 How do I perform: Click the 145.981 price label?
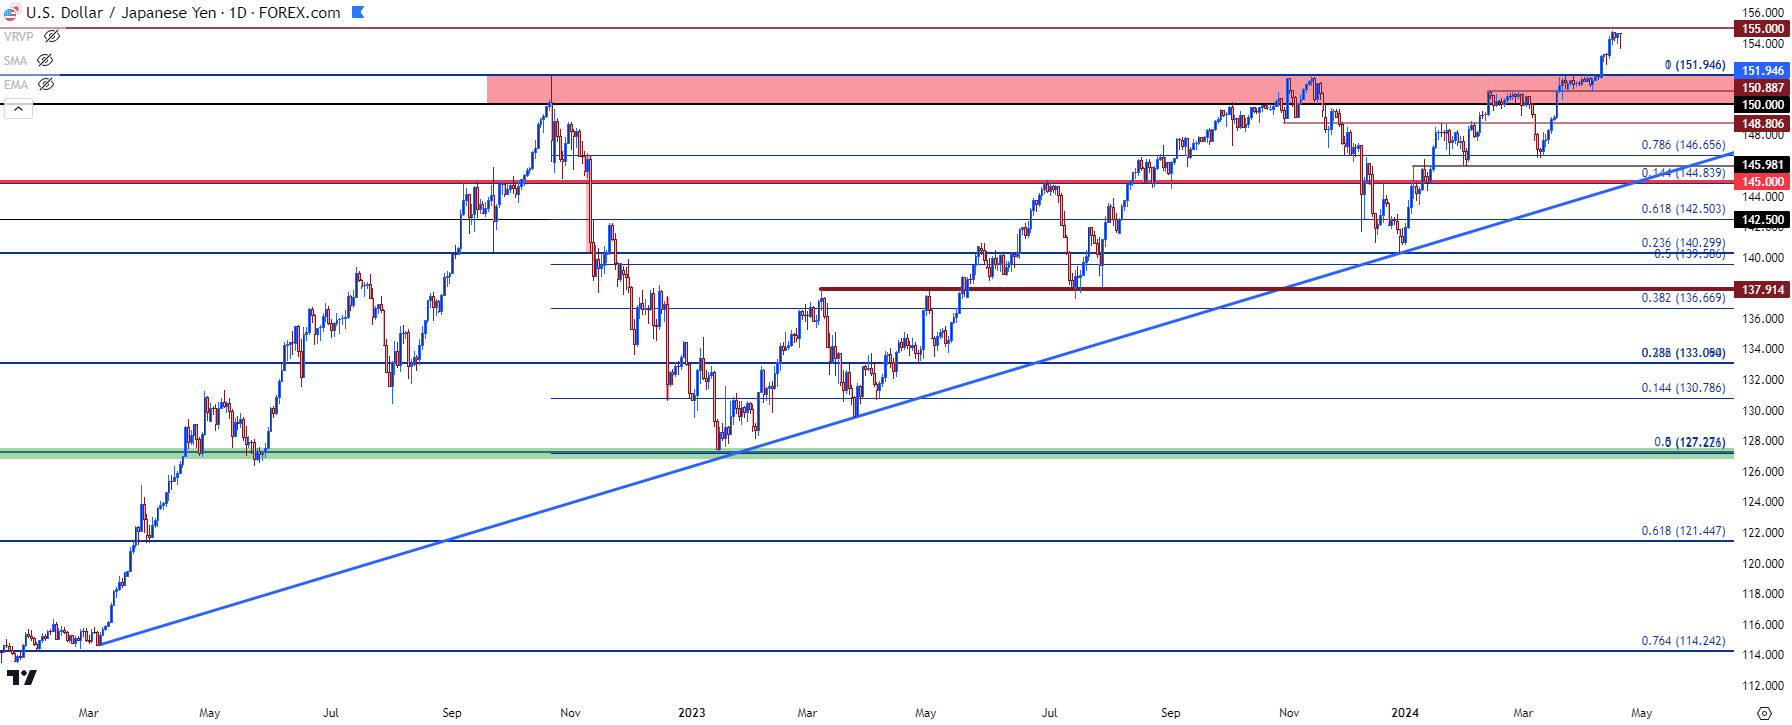pyautogui.click(x=1762, y=165)
